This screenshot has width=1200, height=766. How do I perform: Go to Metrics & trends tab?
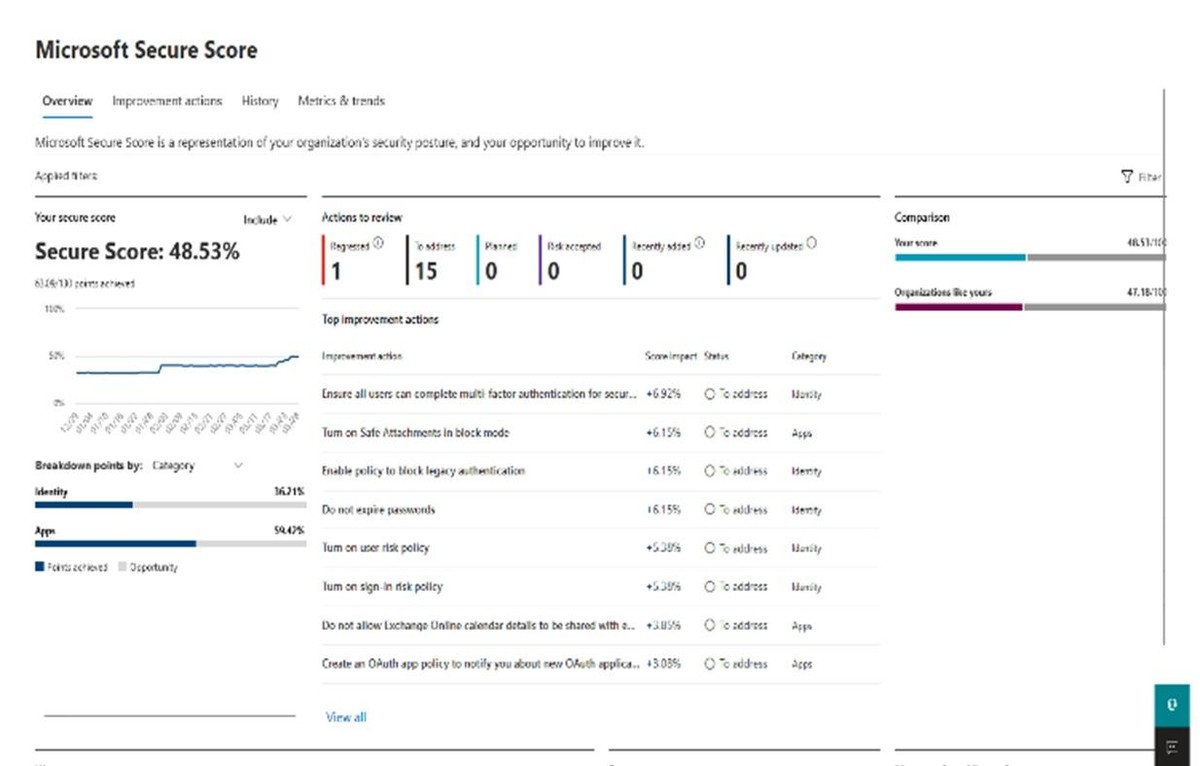coord(341,101)
